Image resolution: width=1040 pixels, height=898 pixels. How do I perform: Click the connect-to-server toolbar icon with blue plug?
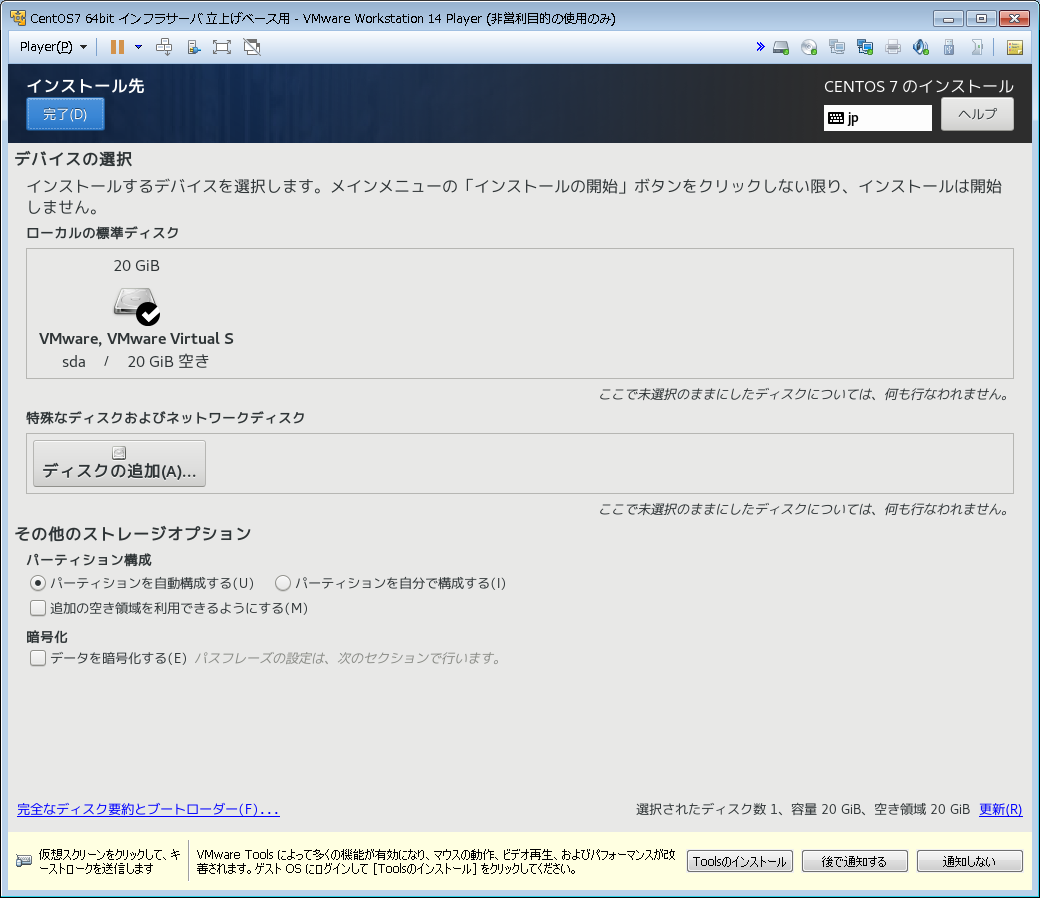tap(193, 47)
